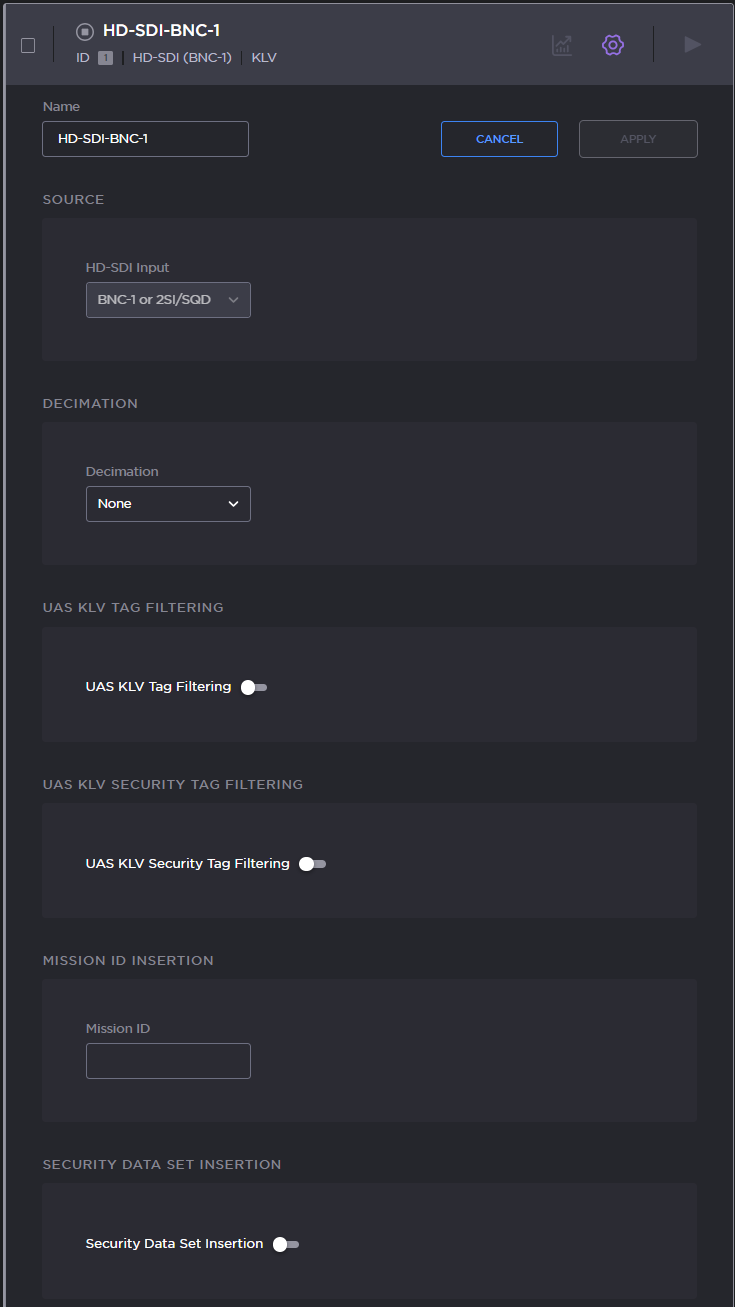This screenshot has width=735, height=1307.
Task: Focus the Name text field
Action: (145, 139)
